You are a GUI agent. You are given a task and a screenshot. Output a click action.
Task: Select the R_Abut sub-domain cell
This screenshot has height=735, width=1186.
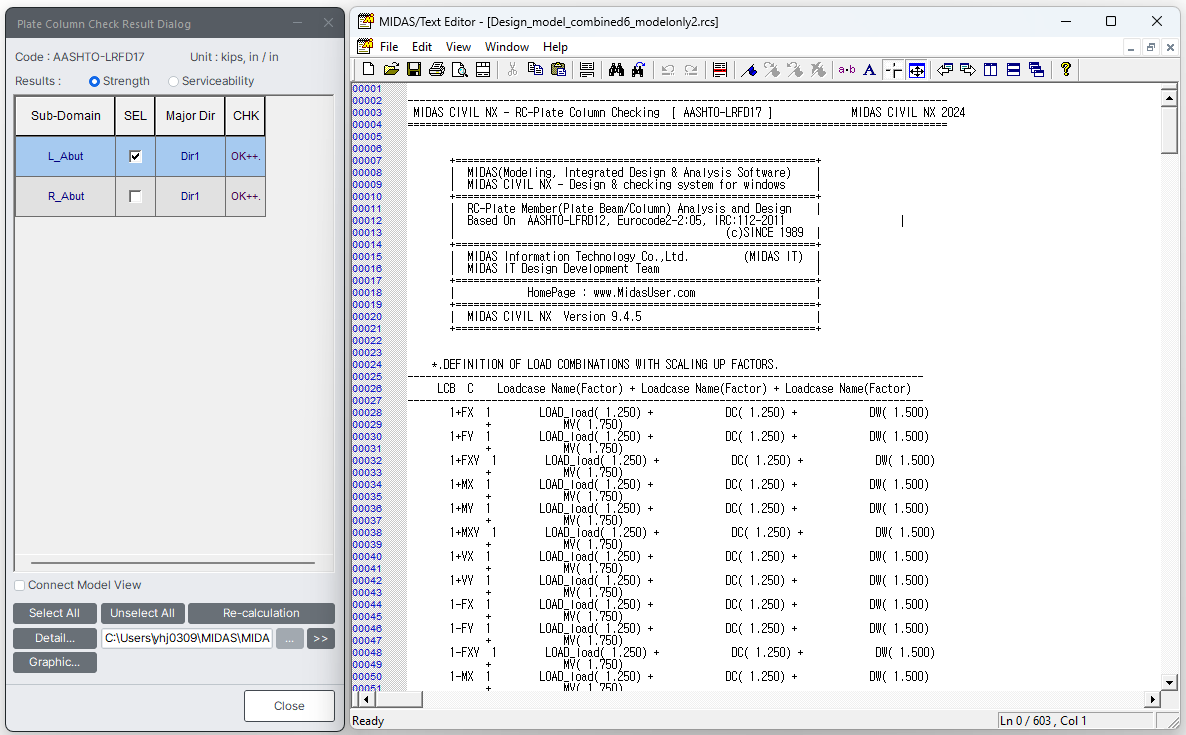coord(66,197)
